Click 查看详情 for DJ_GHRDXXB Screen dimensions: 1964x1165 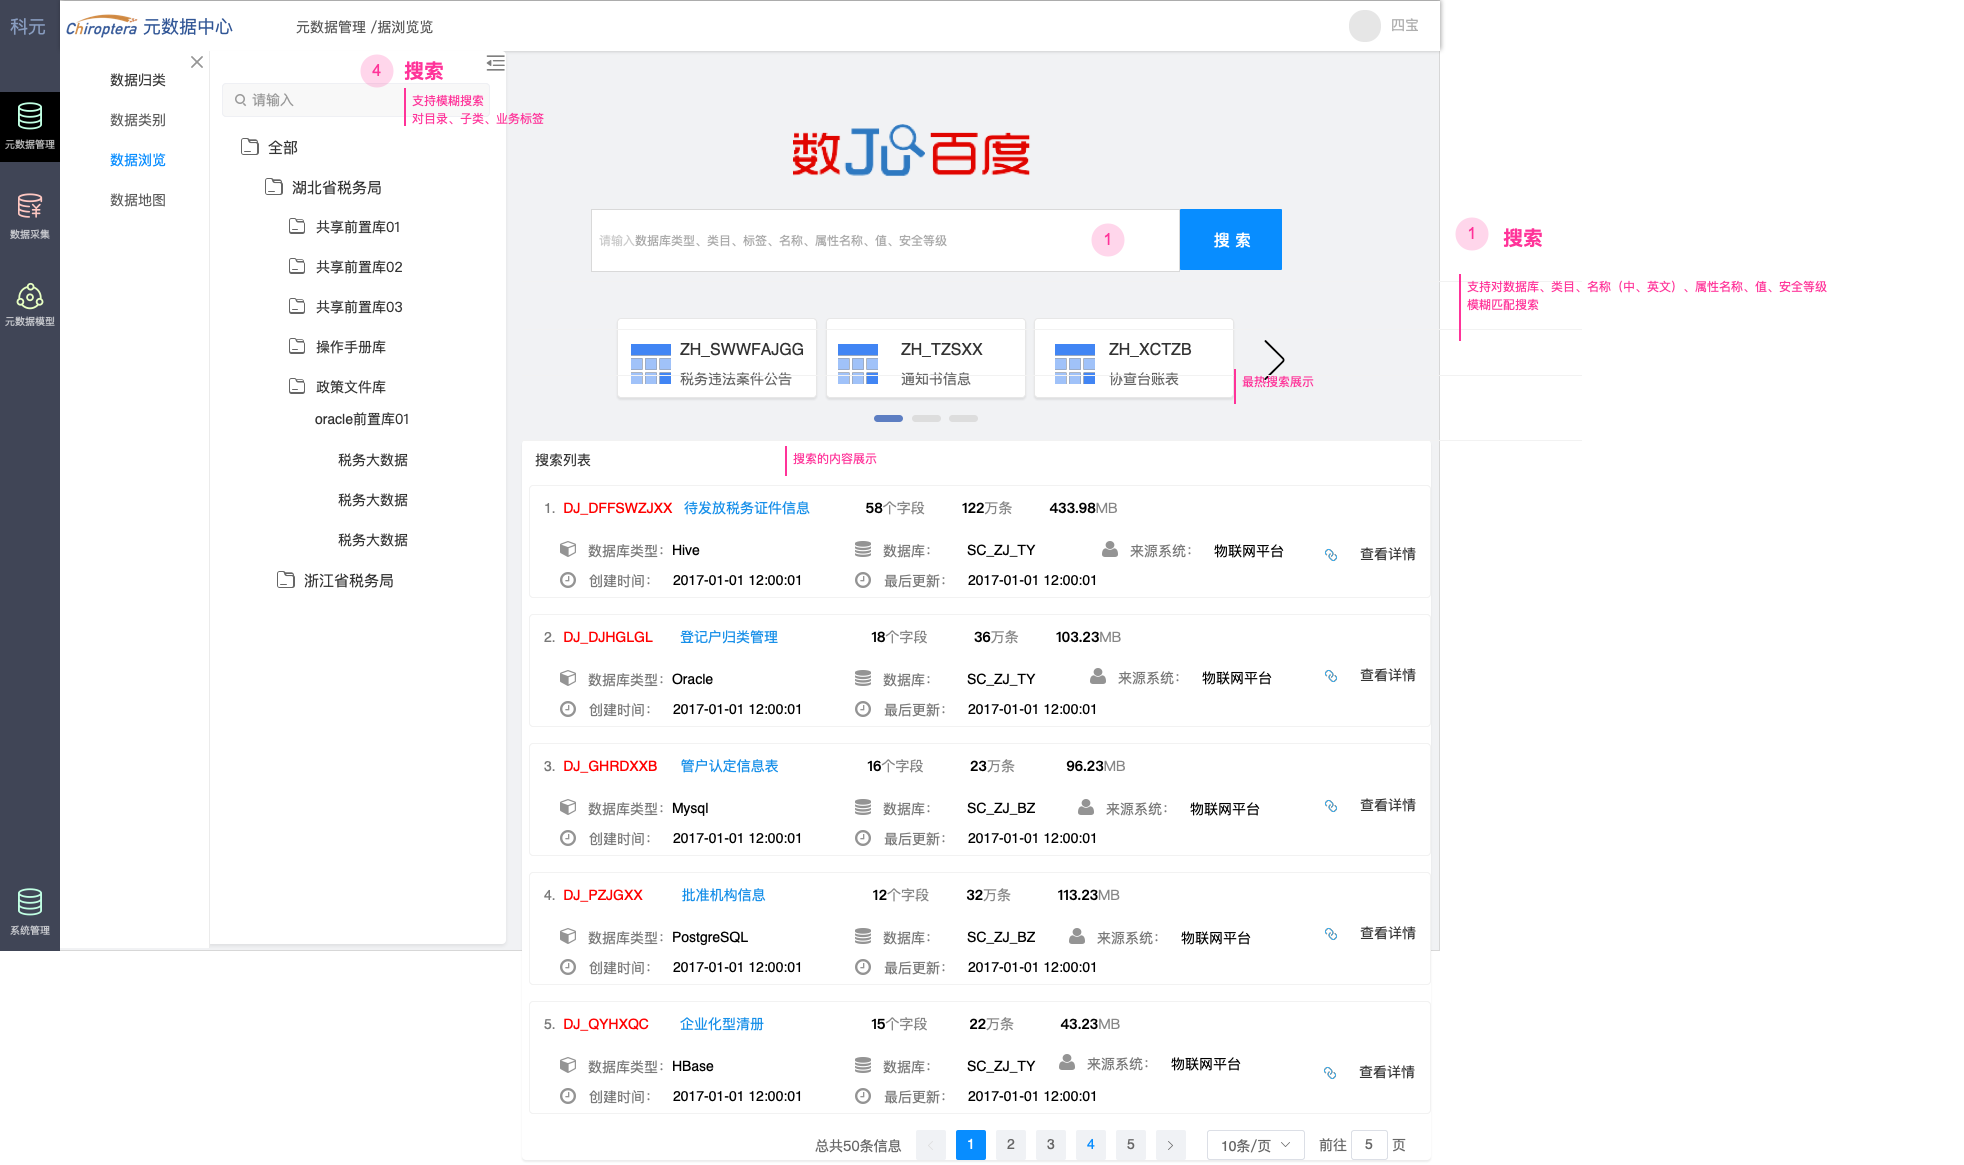[1388, 806]
